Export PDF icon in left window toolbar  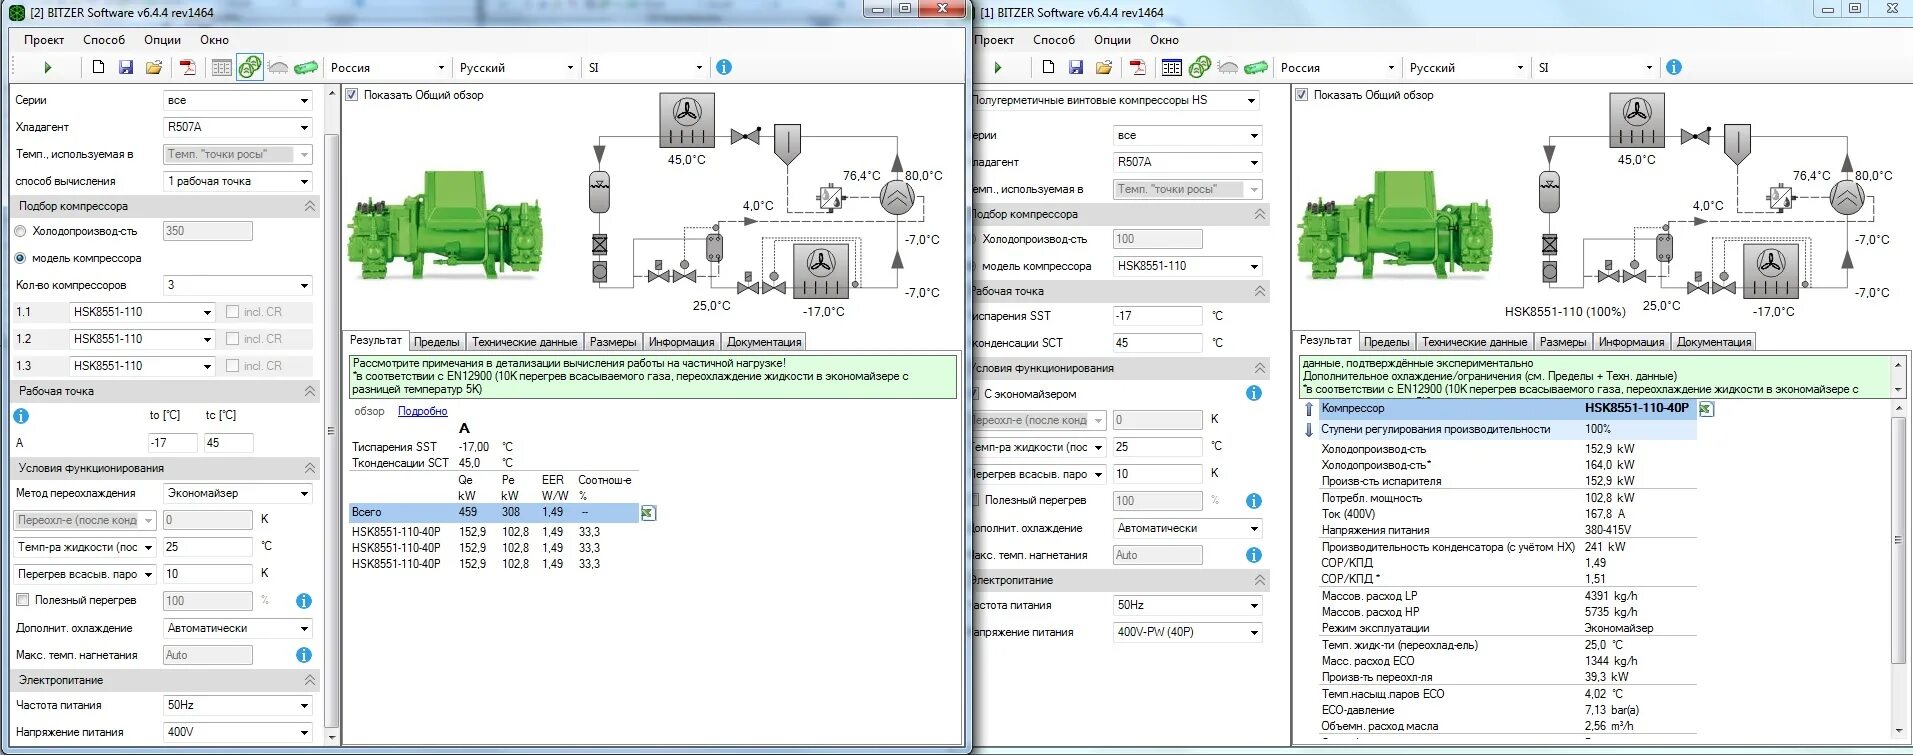(187, 67)
